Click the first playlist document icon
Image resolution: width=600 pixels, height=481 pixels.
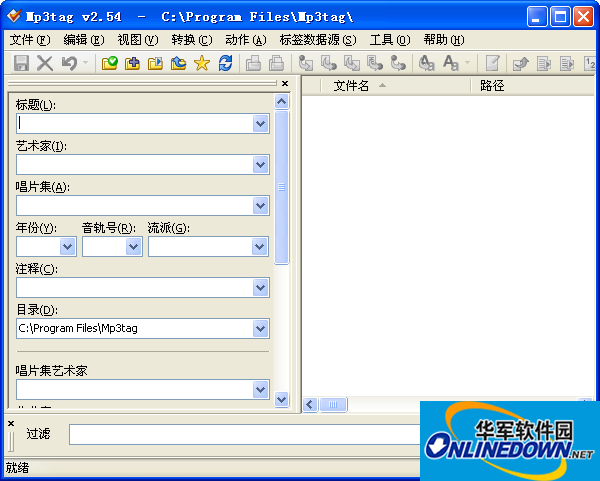click(544, 63)
